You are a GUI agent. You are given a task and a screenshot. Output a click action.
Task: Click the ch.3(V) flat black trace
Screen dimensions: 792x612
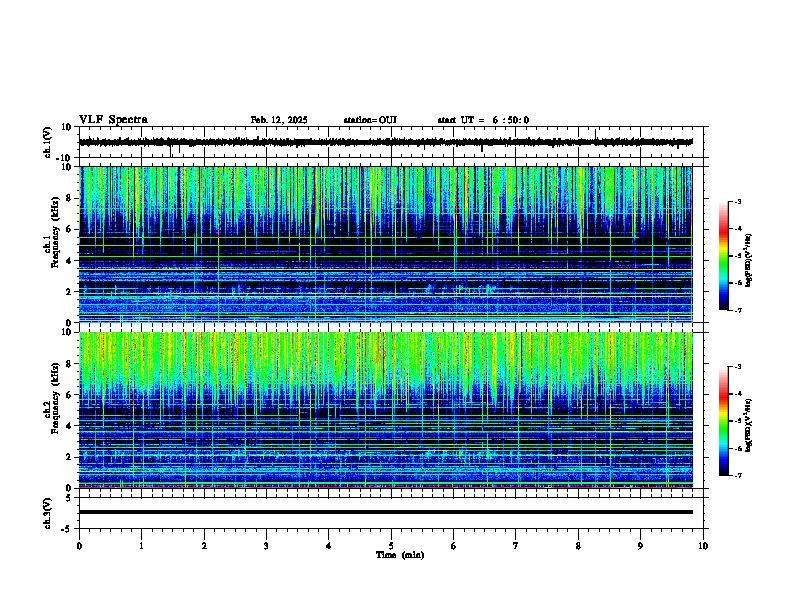coord(386,512)
